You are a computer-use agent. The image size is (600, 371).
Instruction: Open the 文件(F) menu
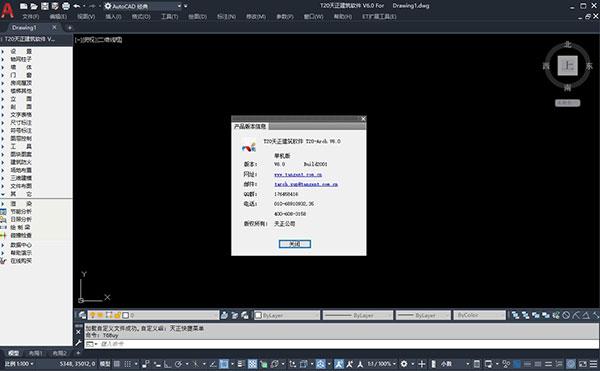30,16
